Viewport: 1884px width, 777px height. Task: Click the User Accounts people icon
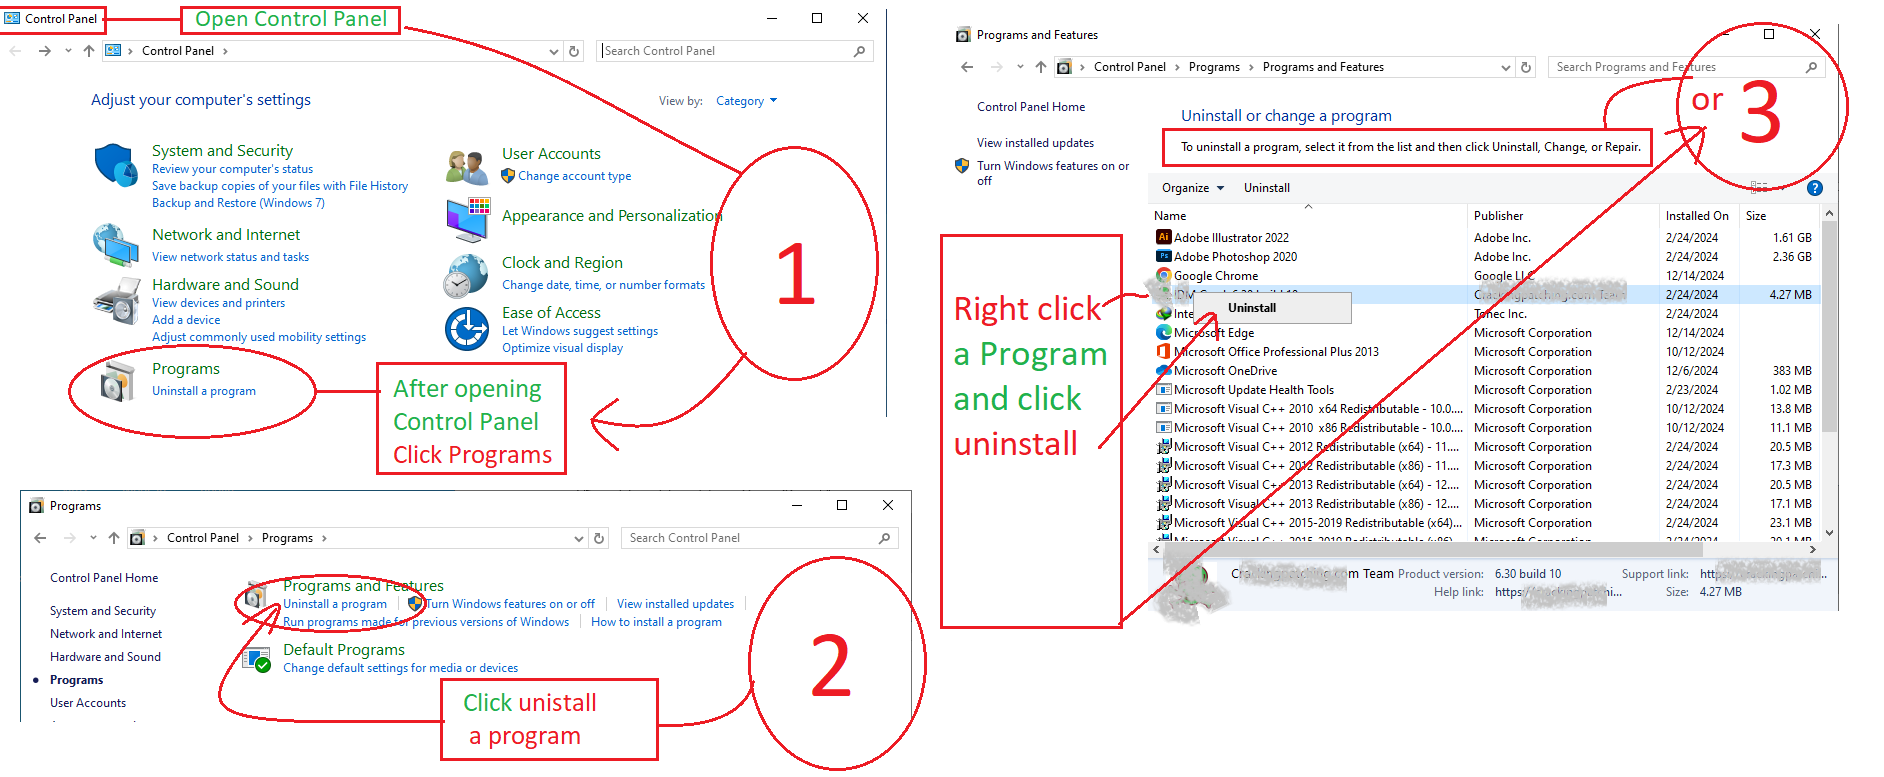[x=467, y=166]
